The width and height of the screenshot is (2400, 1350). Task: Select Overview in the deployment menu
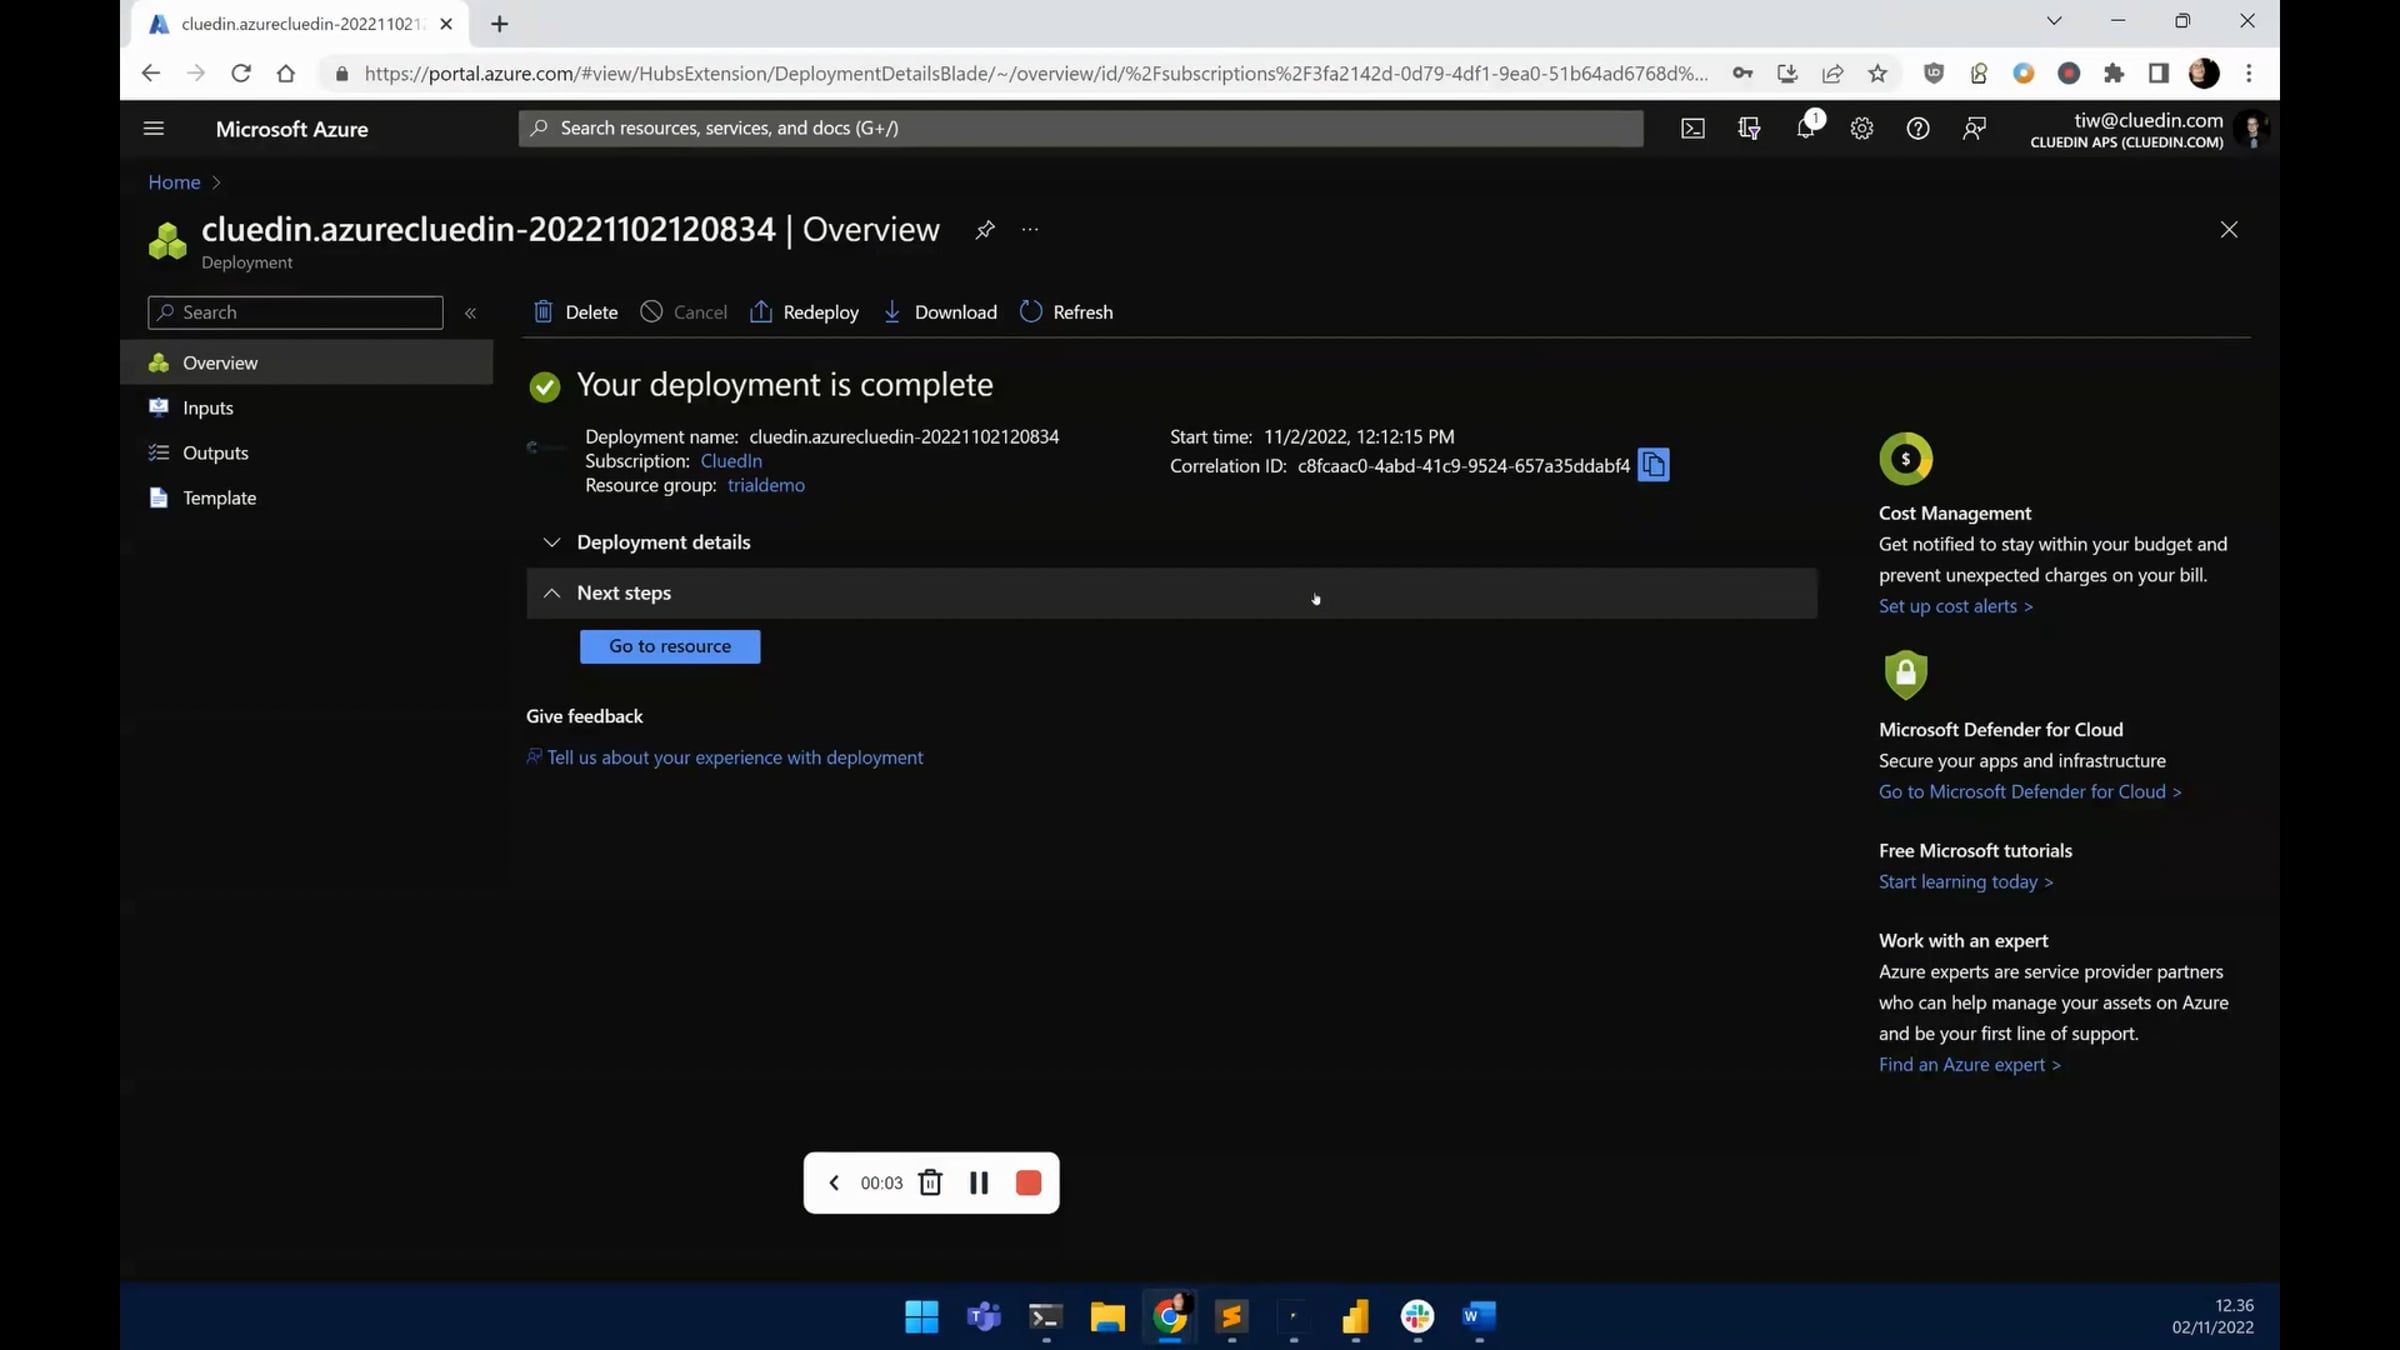coord(306,363)
